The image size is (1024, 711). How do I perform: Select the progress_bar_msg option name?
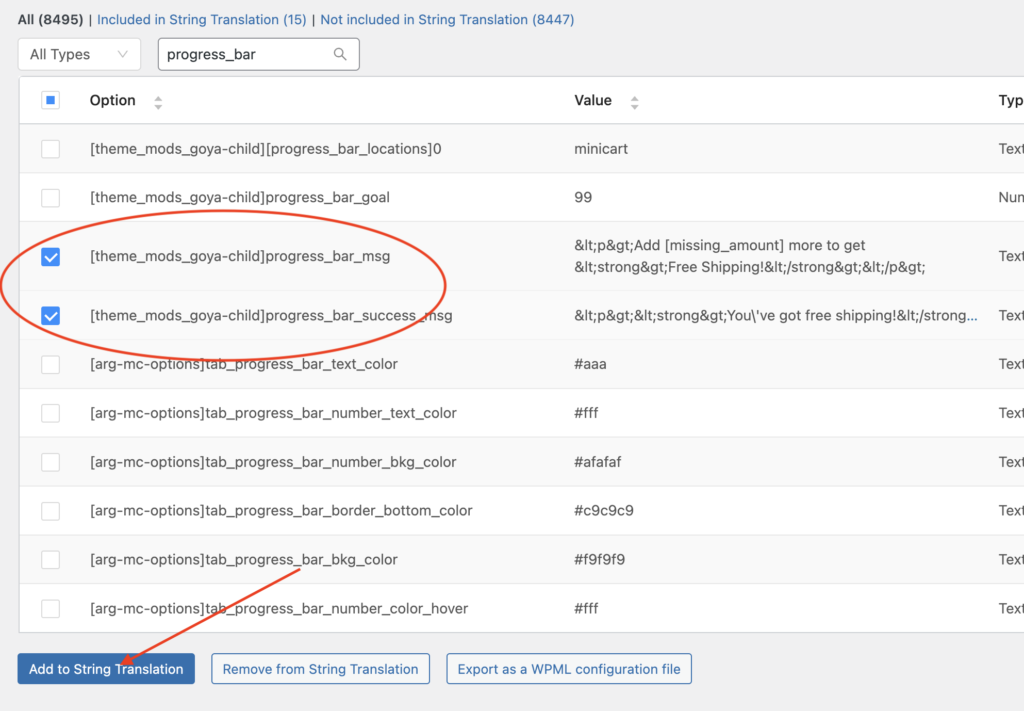[240, 256]
